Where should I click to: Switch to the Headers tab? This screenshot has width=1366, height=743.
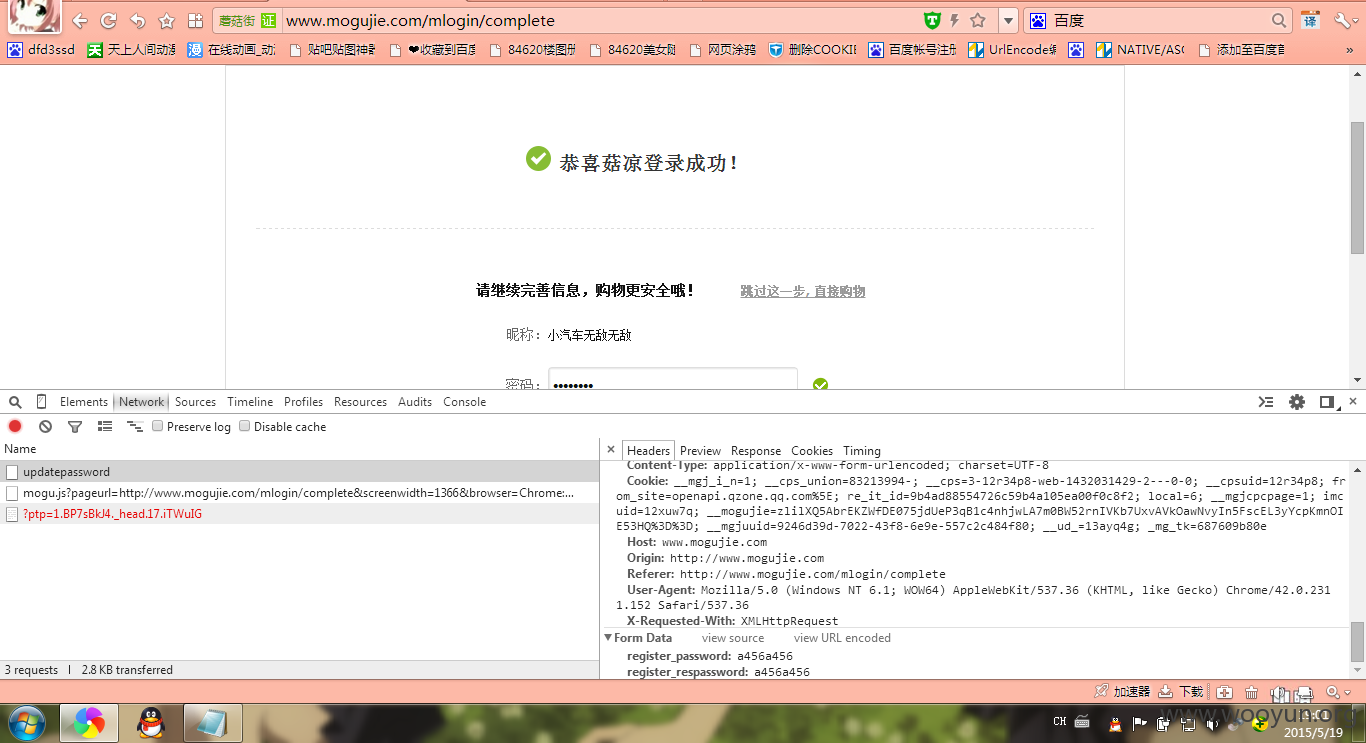tap(648, 451)
